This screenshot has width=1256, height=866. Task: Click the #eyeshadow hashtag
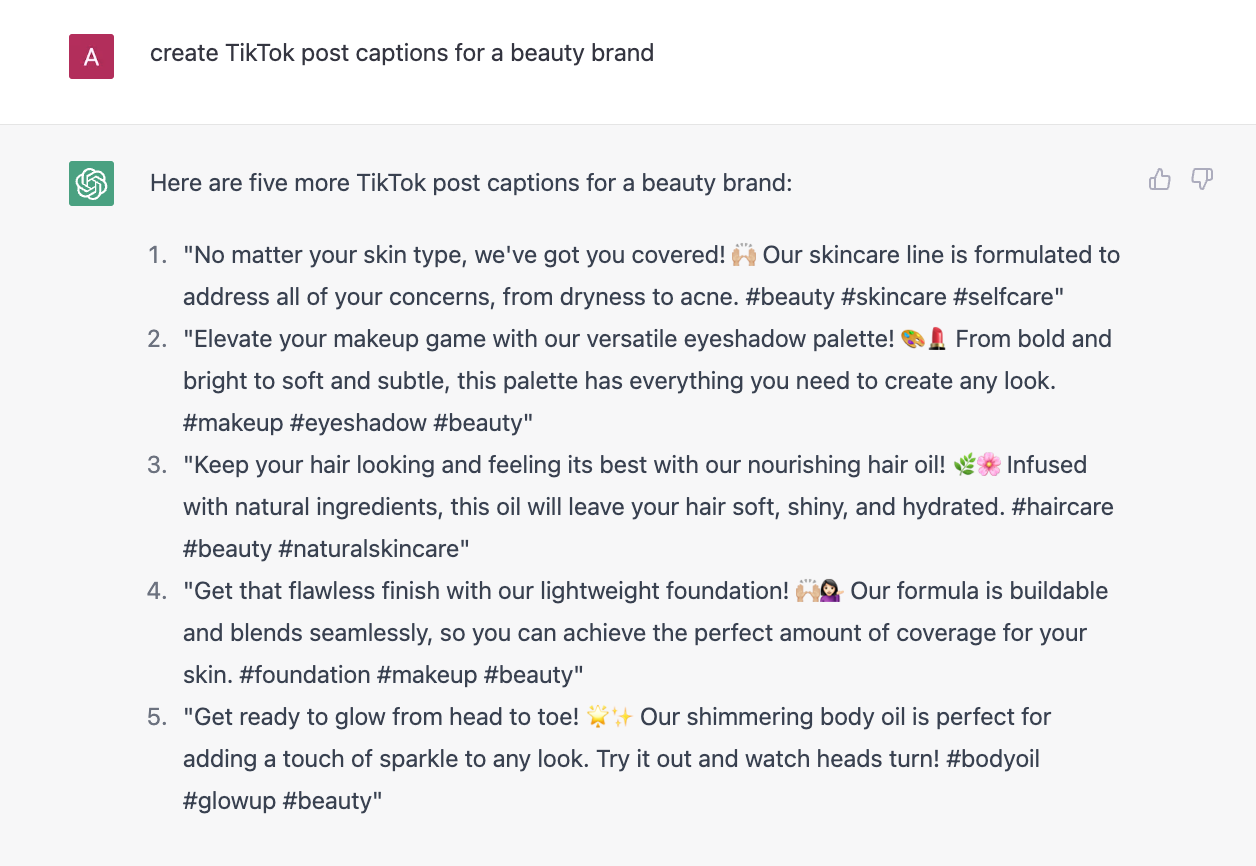pyautogui.click(x=358, y=423)
